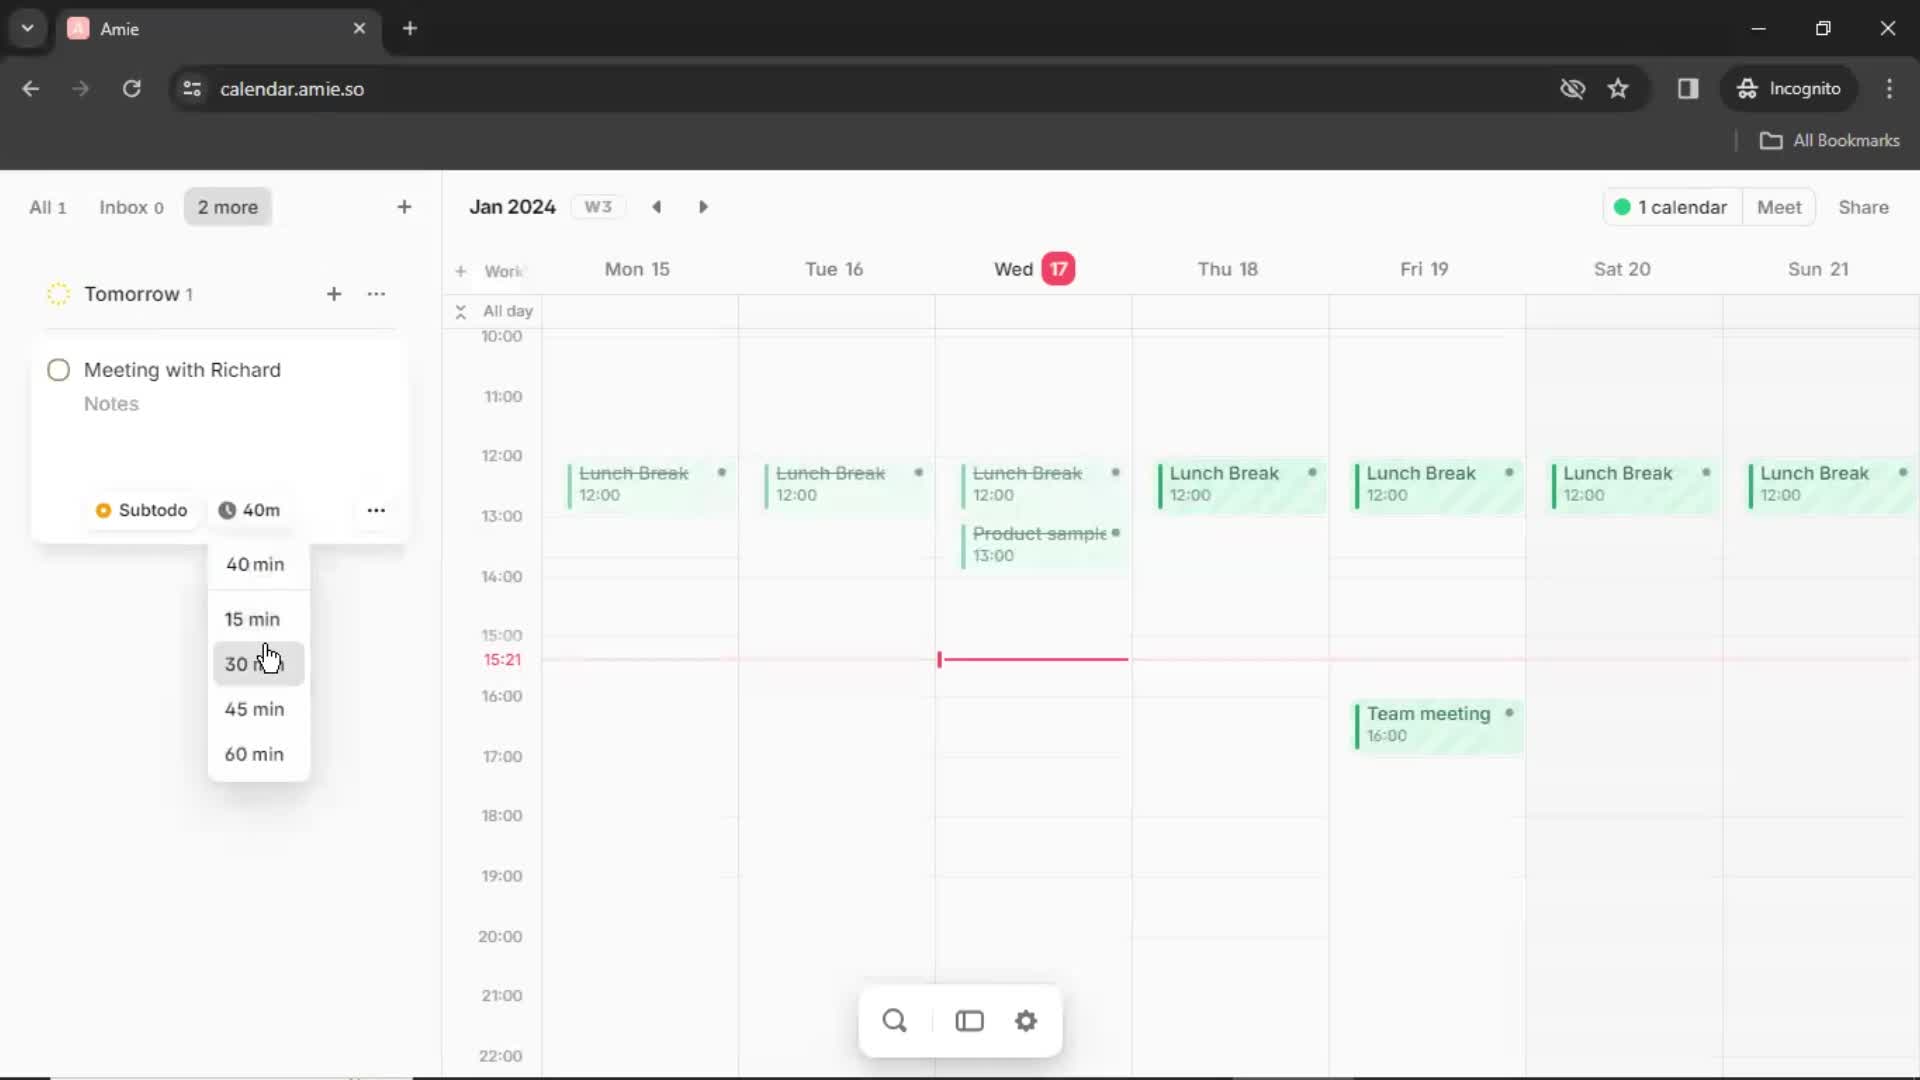Click the green calendar indicator dot
This screenshot has width=1920, height=1080.
1619,207
